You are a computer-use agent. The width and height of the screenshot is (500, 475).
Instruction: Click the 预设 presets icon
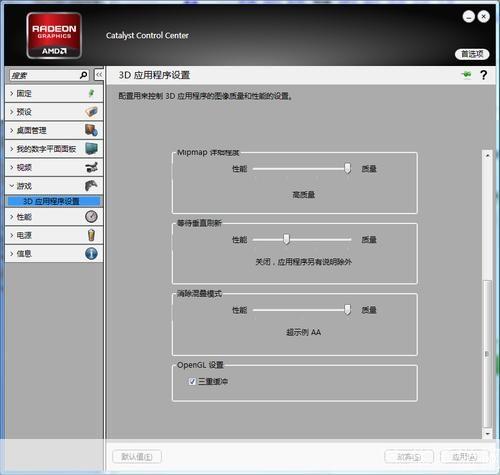[91, 112]
